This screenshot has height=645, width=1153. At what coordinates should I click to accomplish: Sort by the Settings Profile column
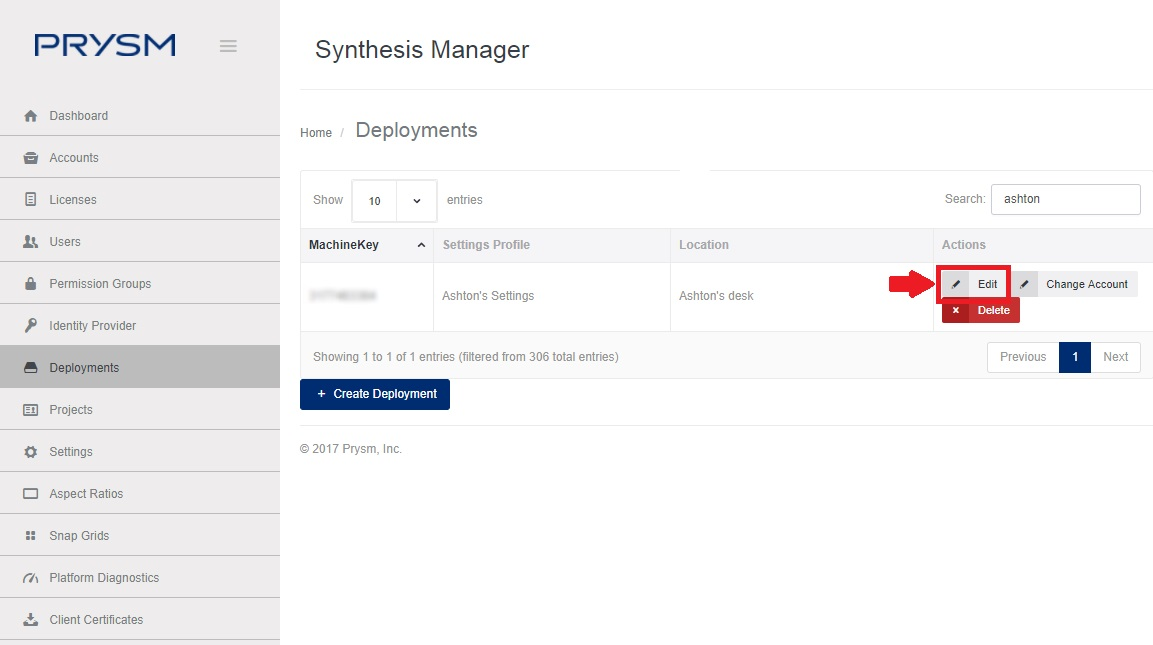point(551,245)
